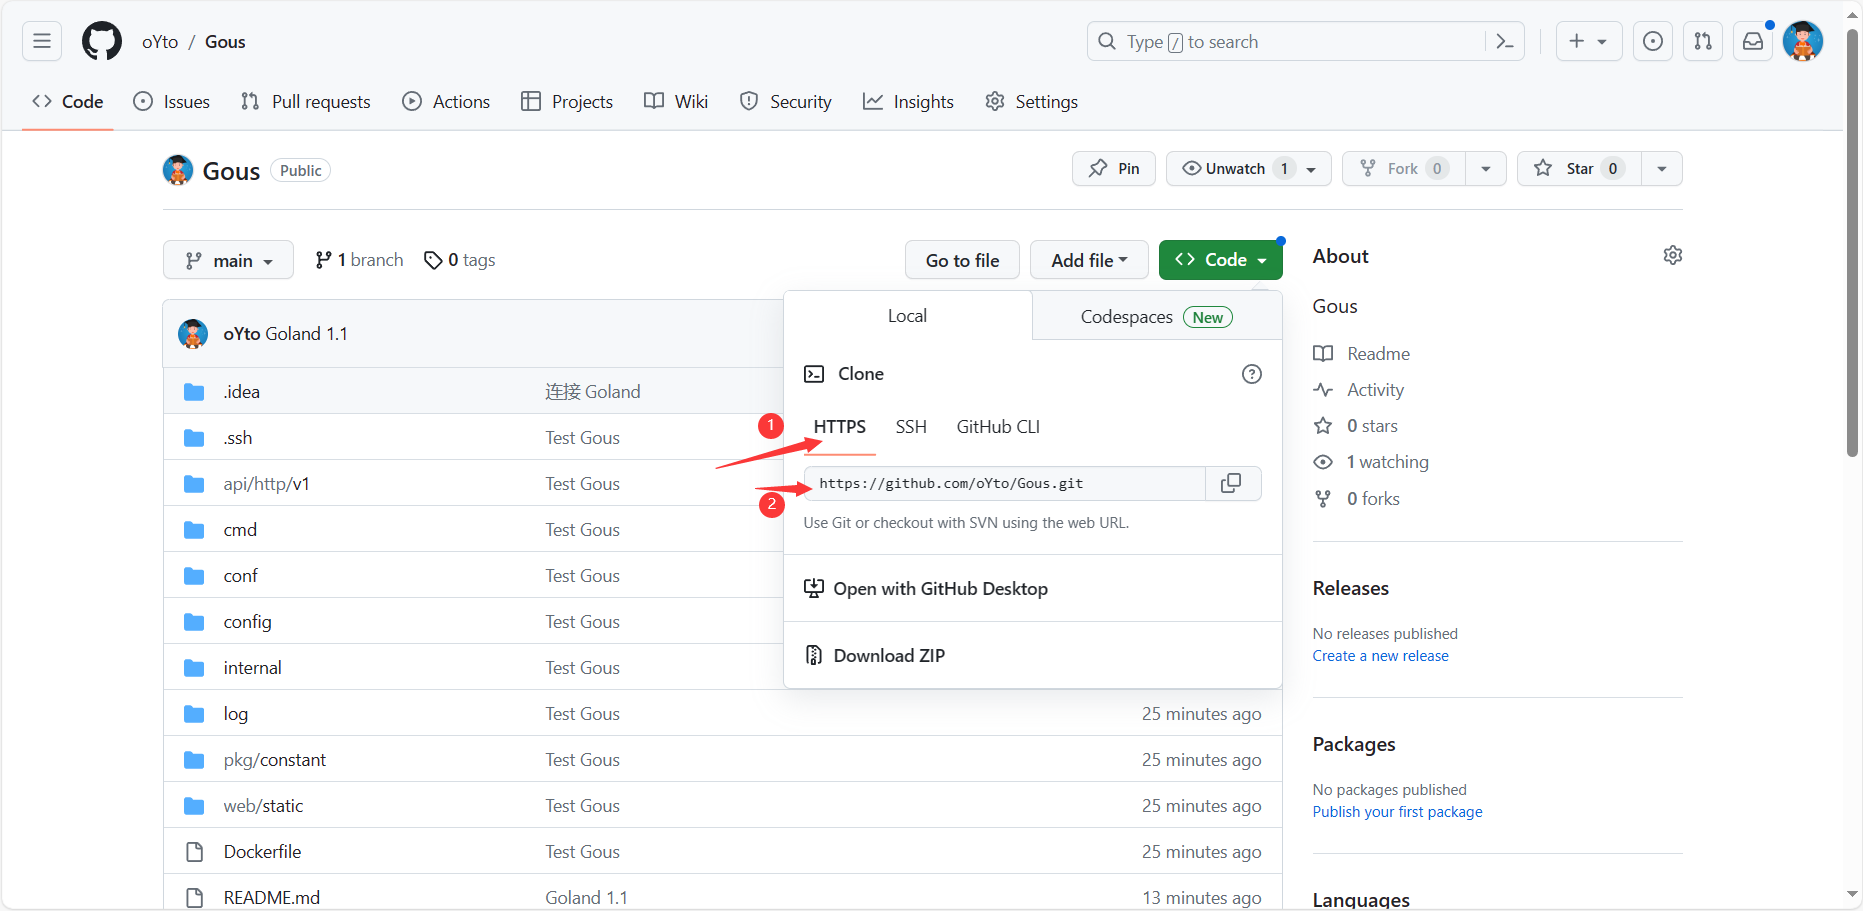Open the Readme link in About
Viewport: 1863px width, 911px height.
coord(1361,354)
